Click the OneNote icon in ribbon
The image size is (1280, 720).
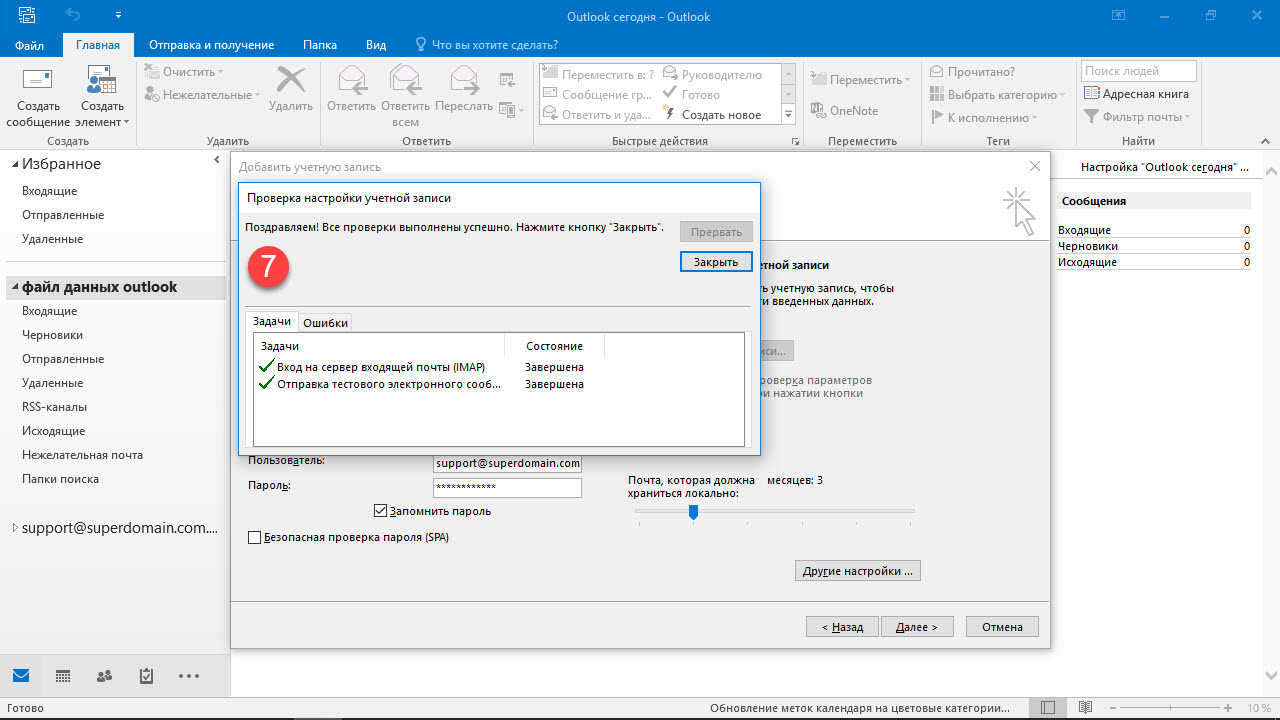(x=818, y=111)
